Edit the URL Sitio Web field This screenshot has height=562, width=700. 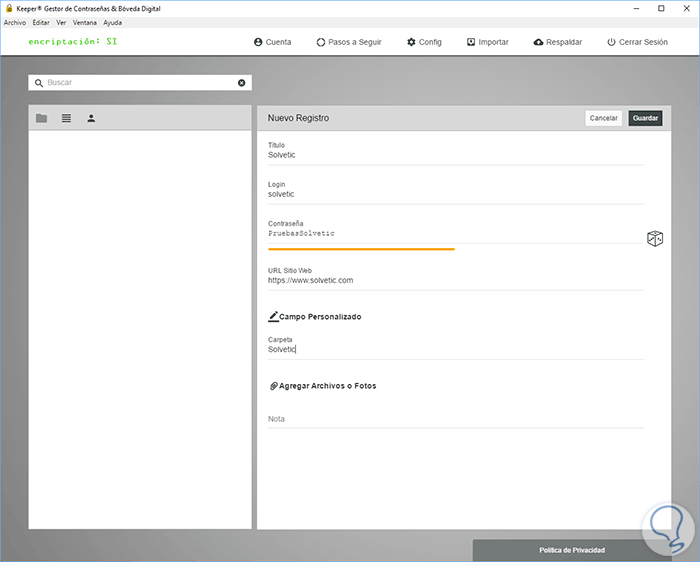coord(456,280)
